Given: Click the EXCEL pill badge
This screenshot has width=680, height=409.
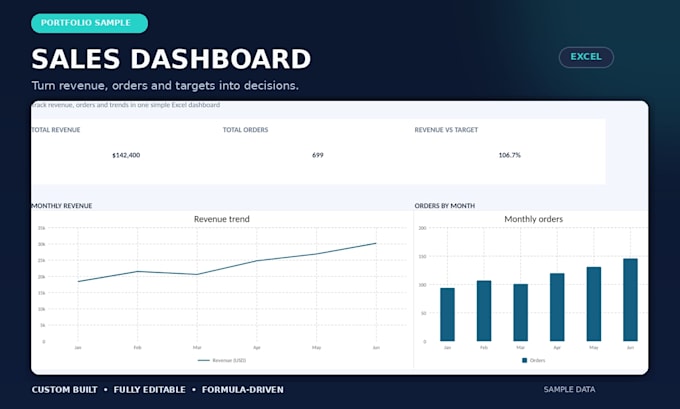Looking at the screenshot, I should 586,57.
